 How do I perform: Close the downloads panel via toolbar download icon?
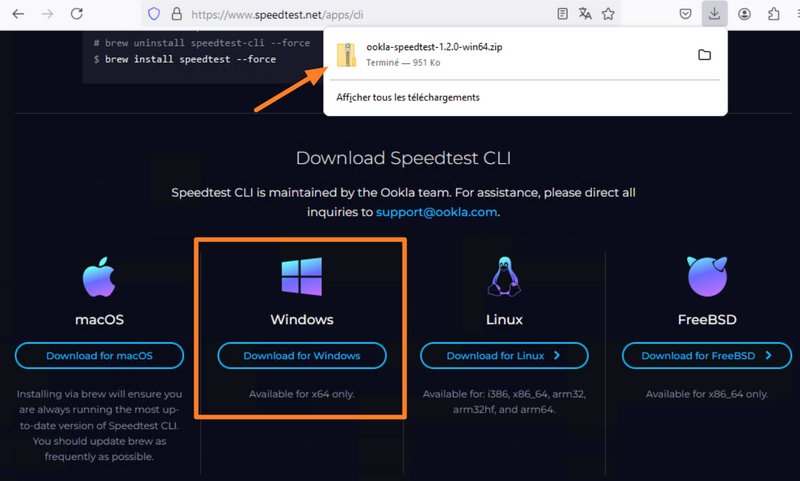tap(714, 14)
